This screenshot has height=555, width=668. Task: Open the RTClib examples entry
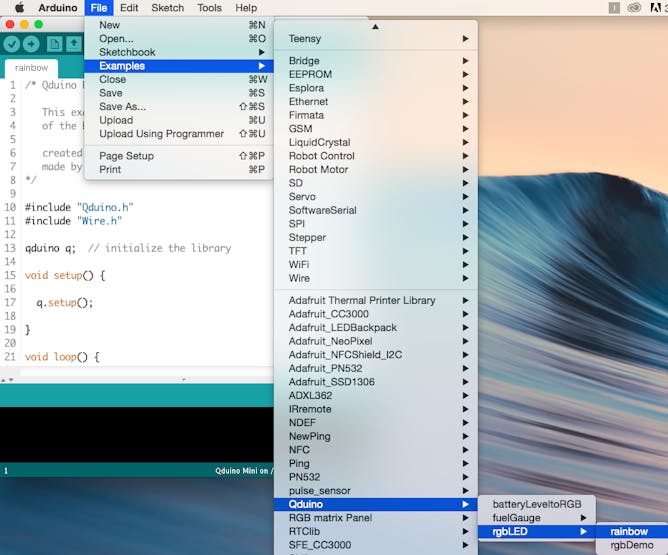pos(376,532)
